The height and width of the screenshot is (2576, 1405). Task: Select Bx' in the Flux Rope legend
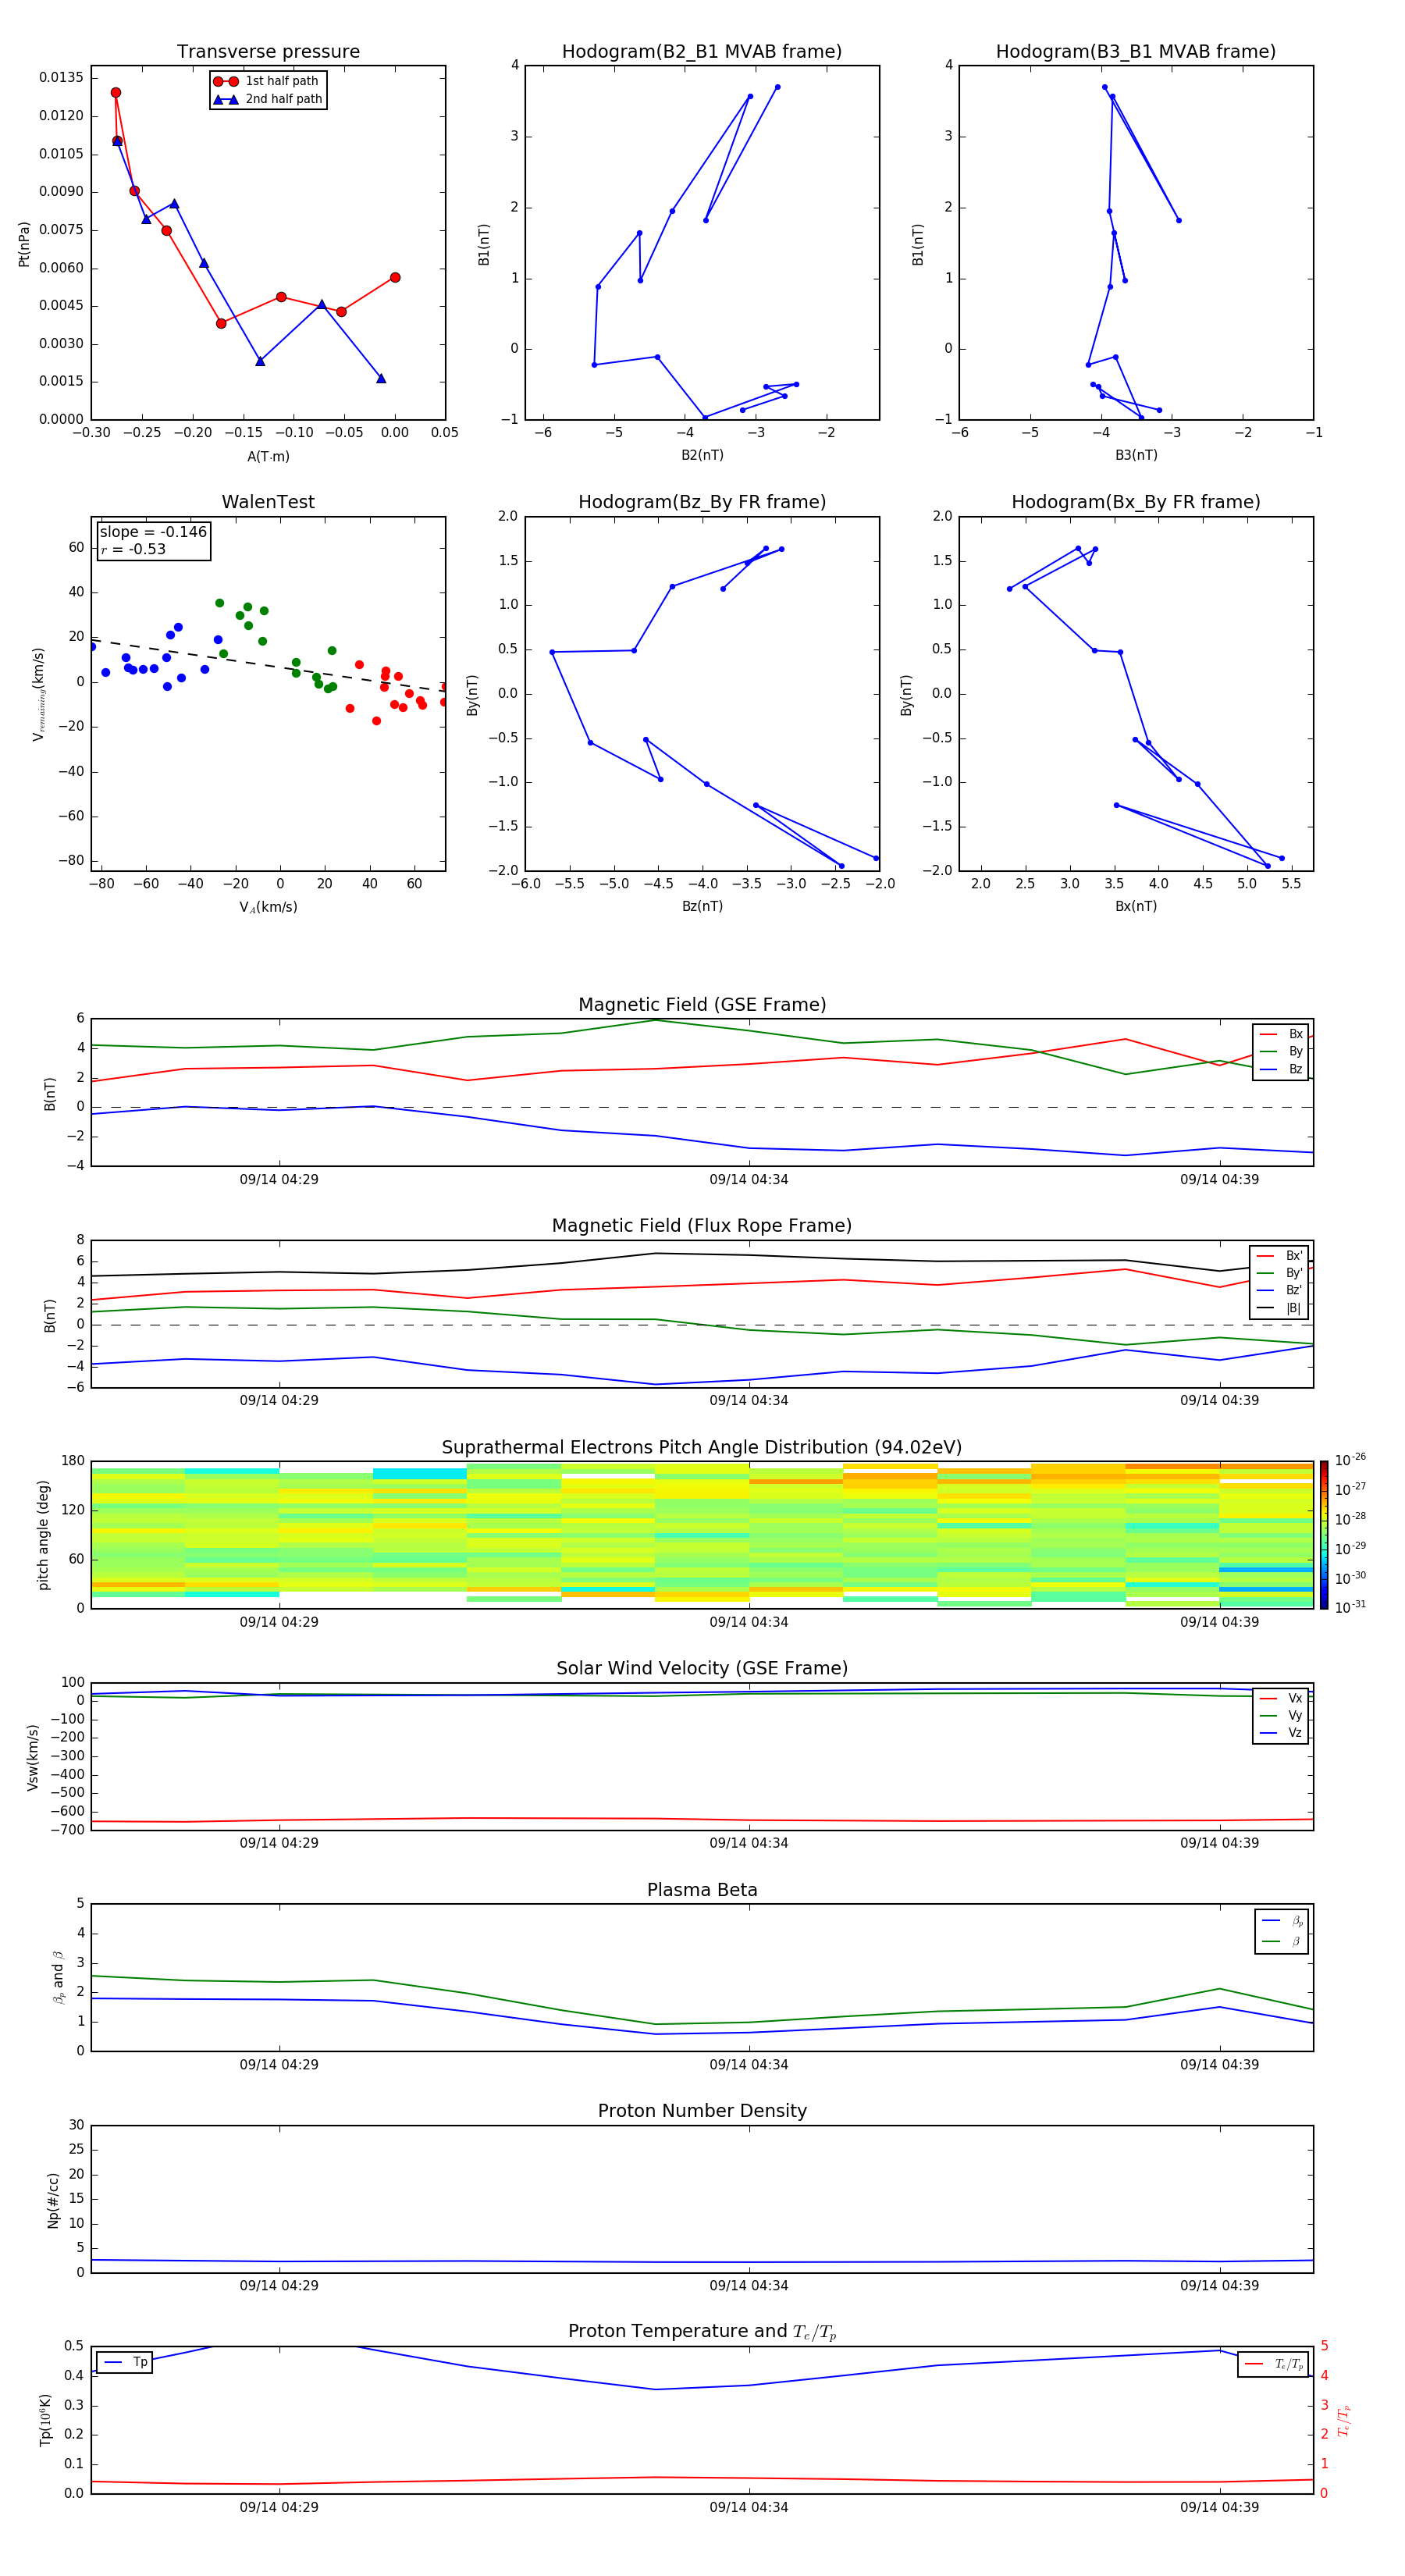pos(1279,1256)
